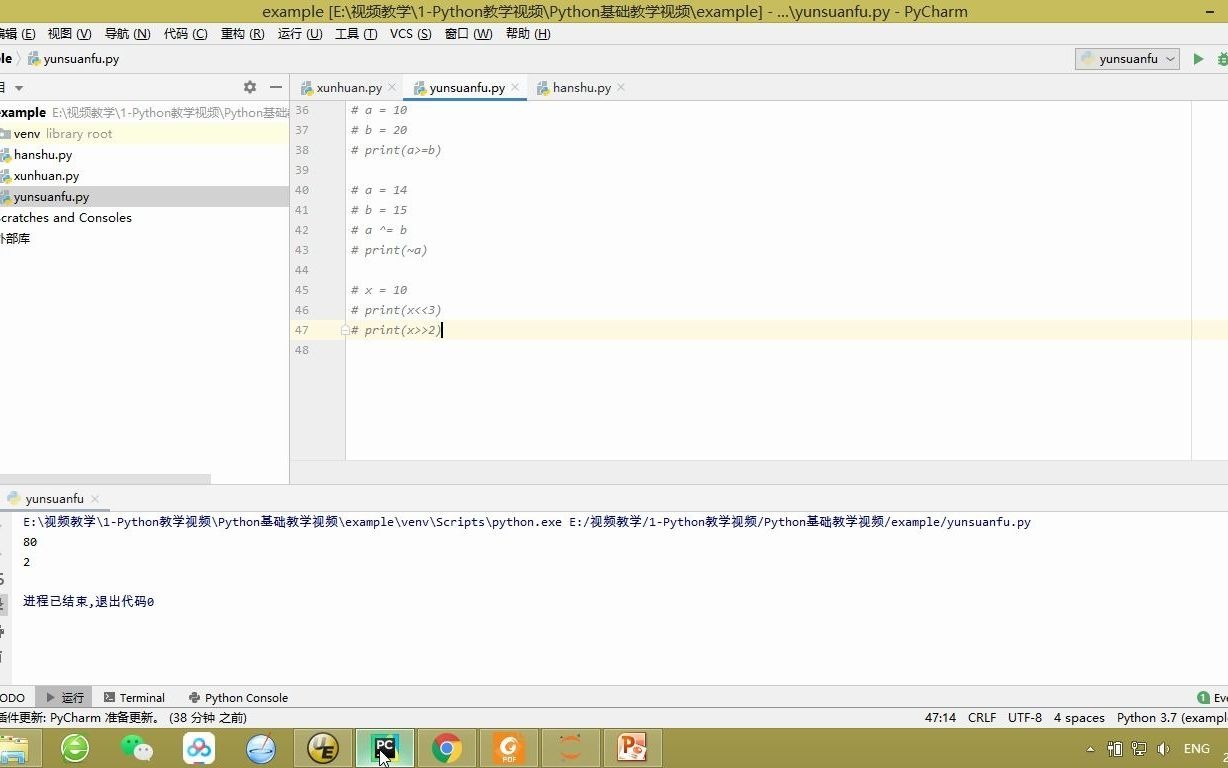Viewport: 1228px width, 768px height.
Task: Open the project view dropdown arrow
Action: 18,87
